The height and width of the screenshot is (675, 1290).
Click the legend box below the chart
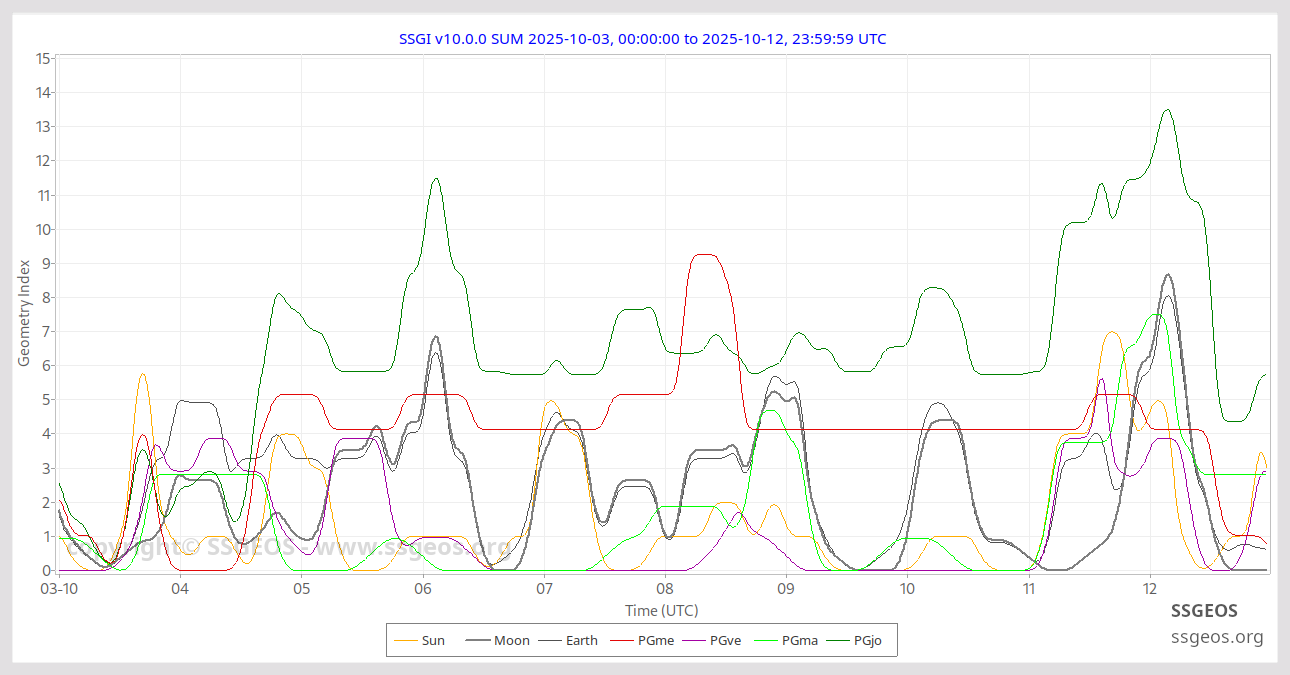point(640,639)
